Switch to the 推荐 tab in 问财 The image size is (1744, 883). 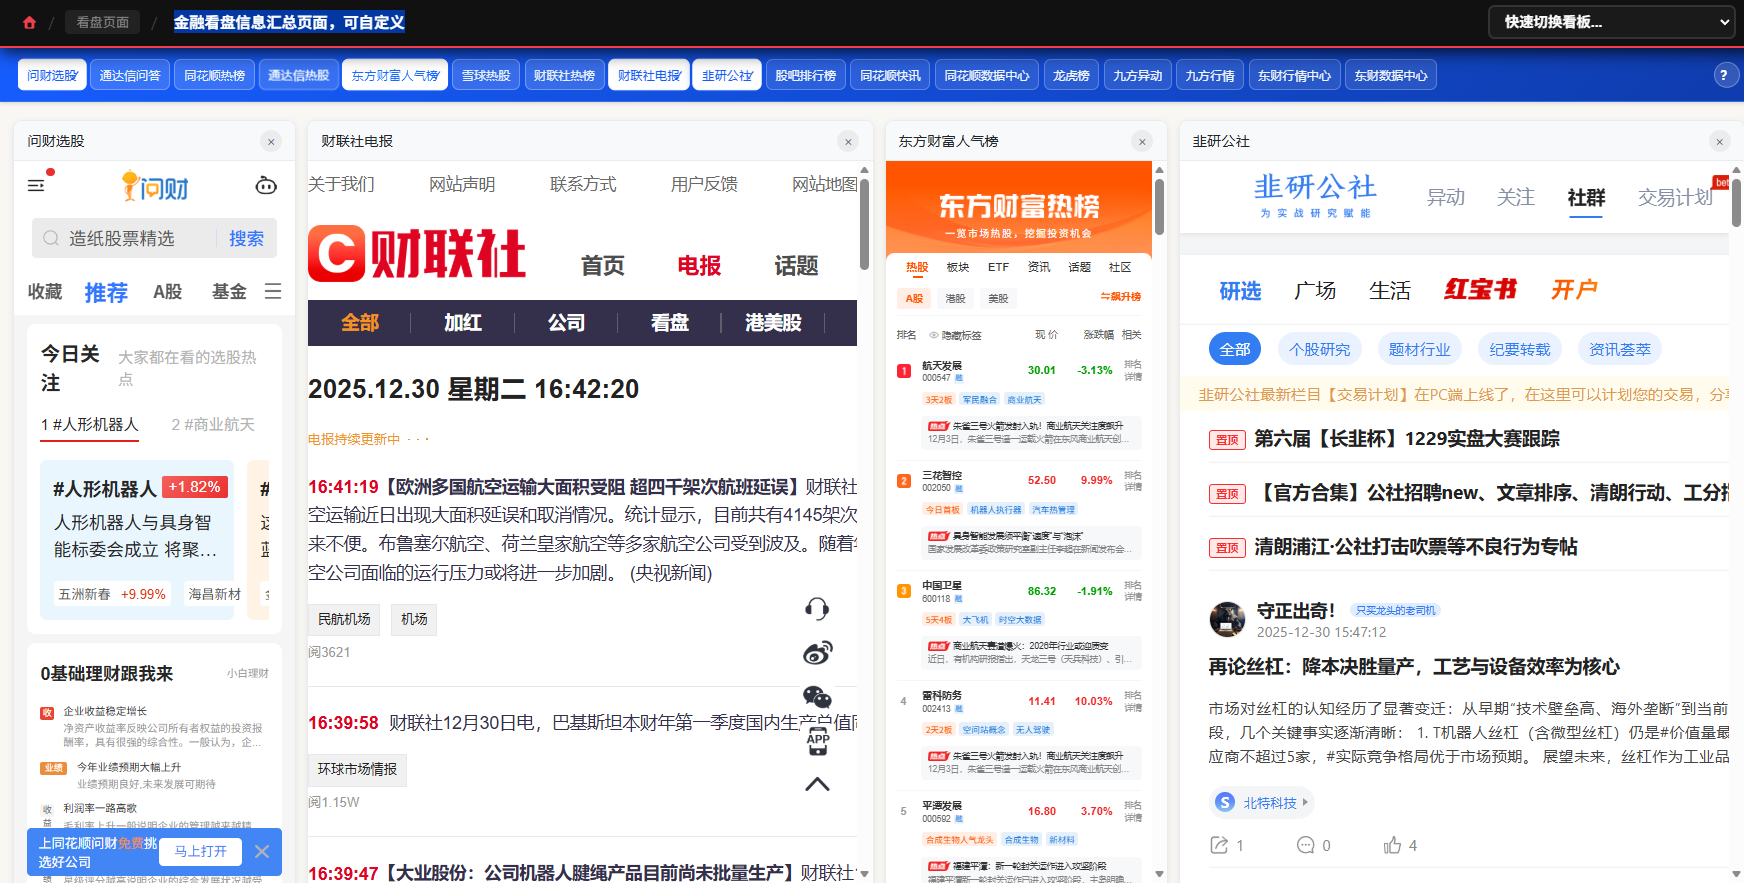click(106, 292)
